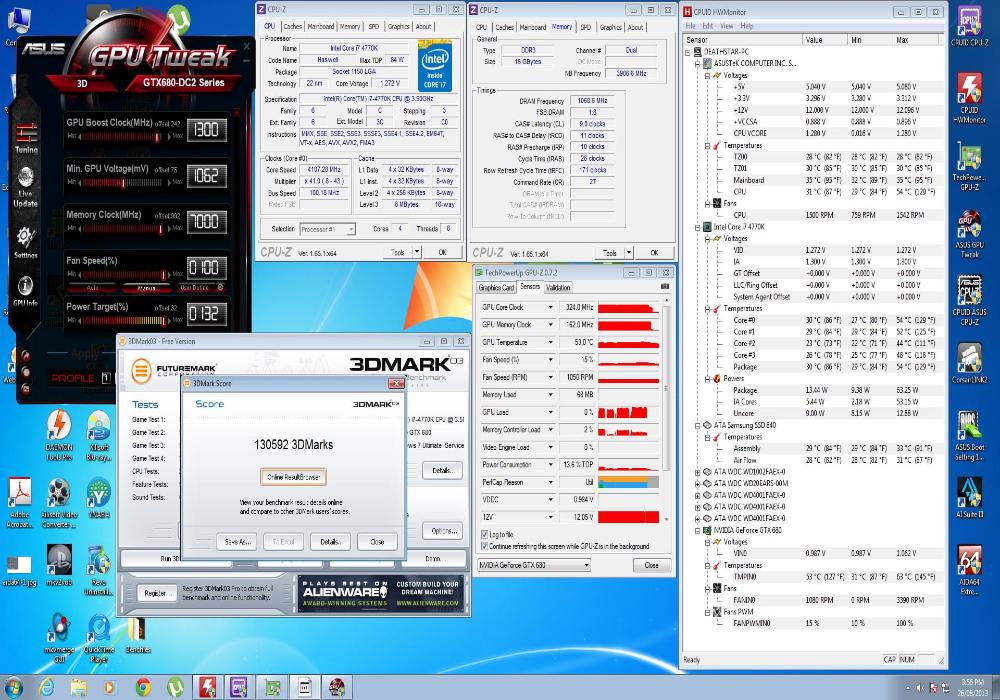The height and width of the screenshot is (700, 1000).
Task: Open the File menu in HWMonitor
Action: point(691,26)
